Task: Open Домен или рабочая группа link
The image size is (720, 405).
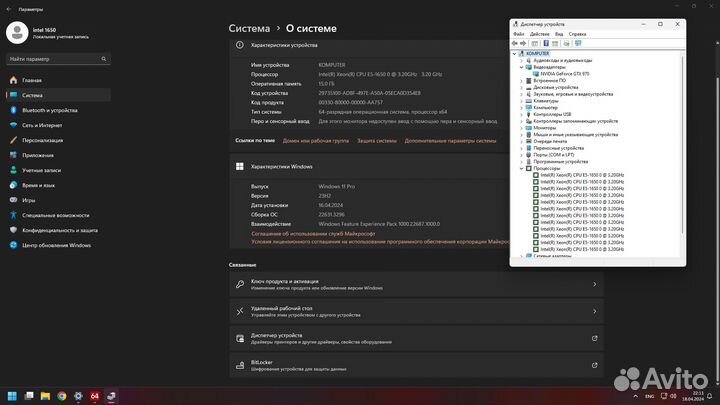Action: point(315,141)
